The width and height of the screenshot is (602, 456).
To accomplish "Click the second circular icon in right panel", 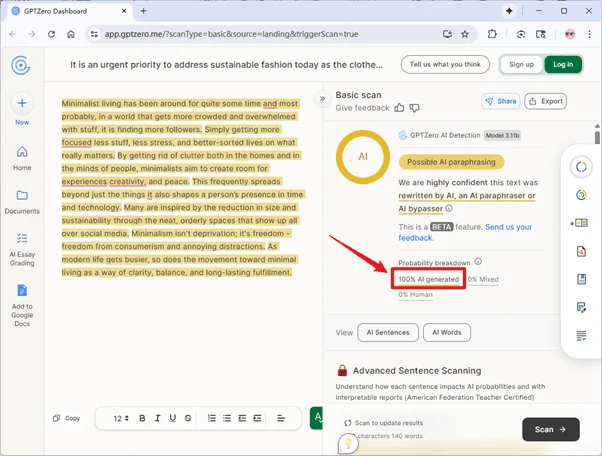I will pos(581,195).
